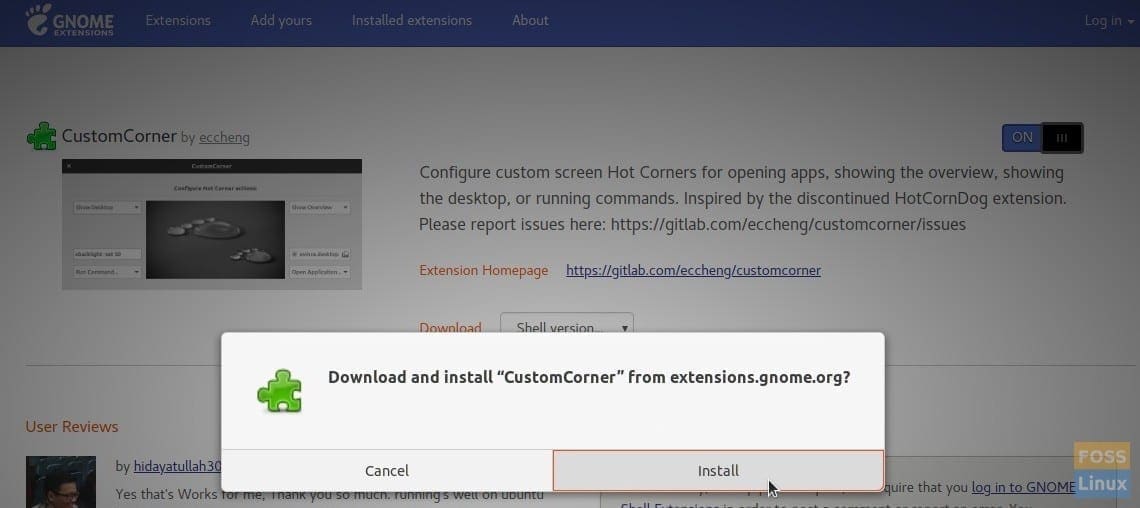Viewport: 1140px width, 508px height.
Task: Open the About page
Action: (x=530, y=20)
